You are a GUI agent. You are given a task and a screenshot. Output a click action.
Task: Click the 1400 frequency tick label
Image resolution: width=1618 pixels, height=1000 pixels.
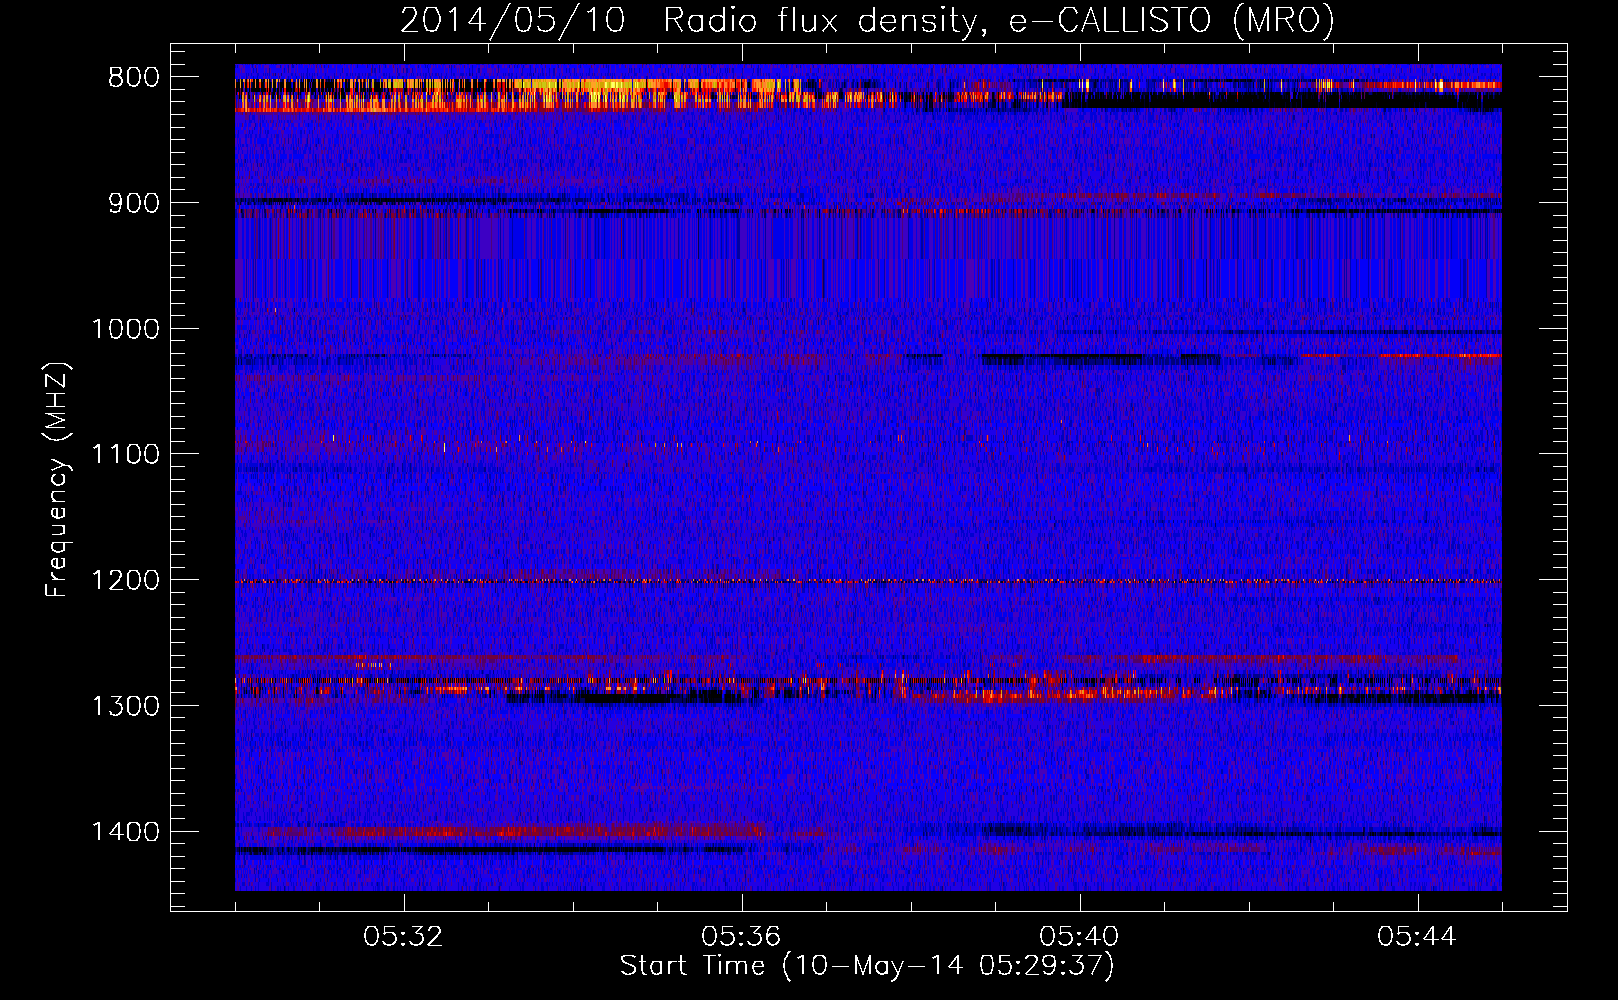point(125,832)
